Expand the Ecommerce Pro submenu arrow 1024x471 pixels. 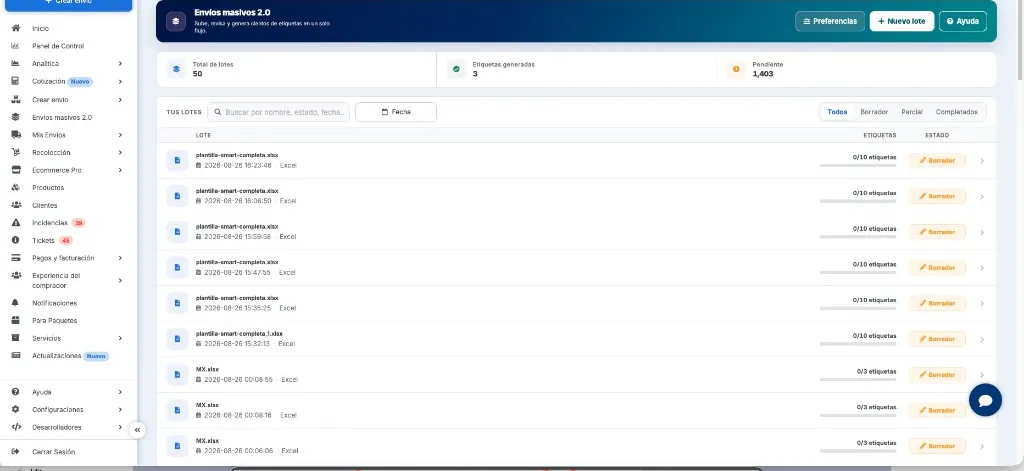point(120,170)
